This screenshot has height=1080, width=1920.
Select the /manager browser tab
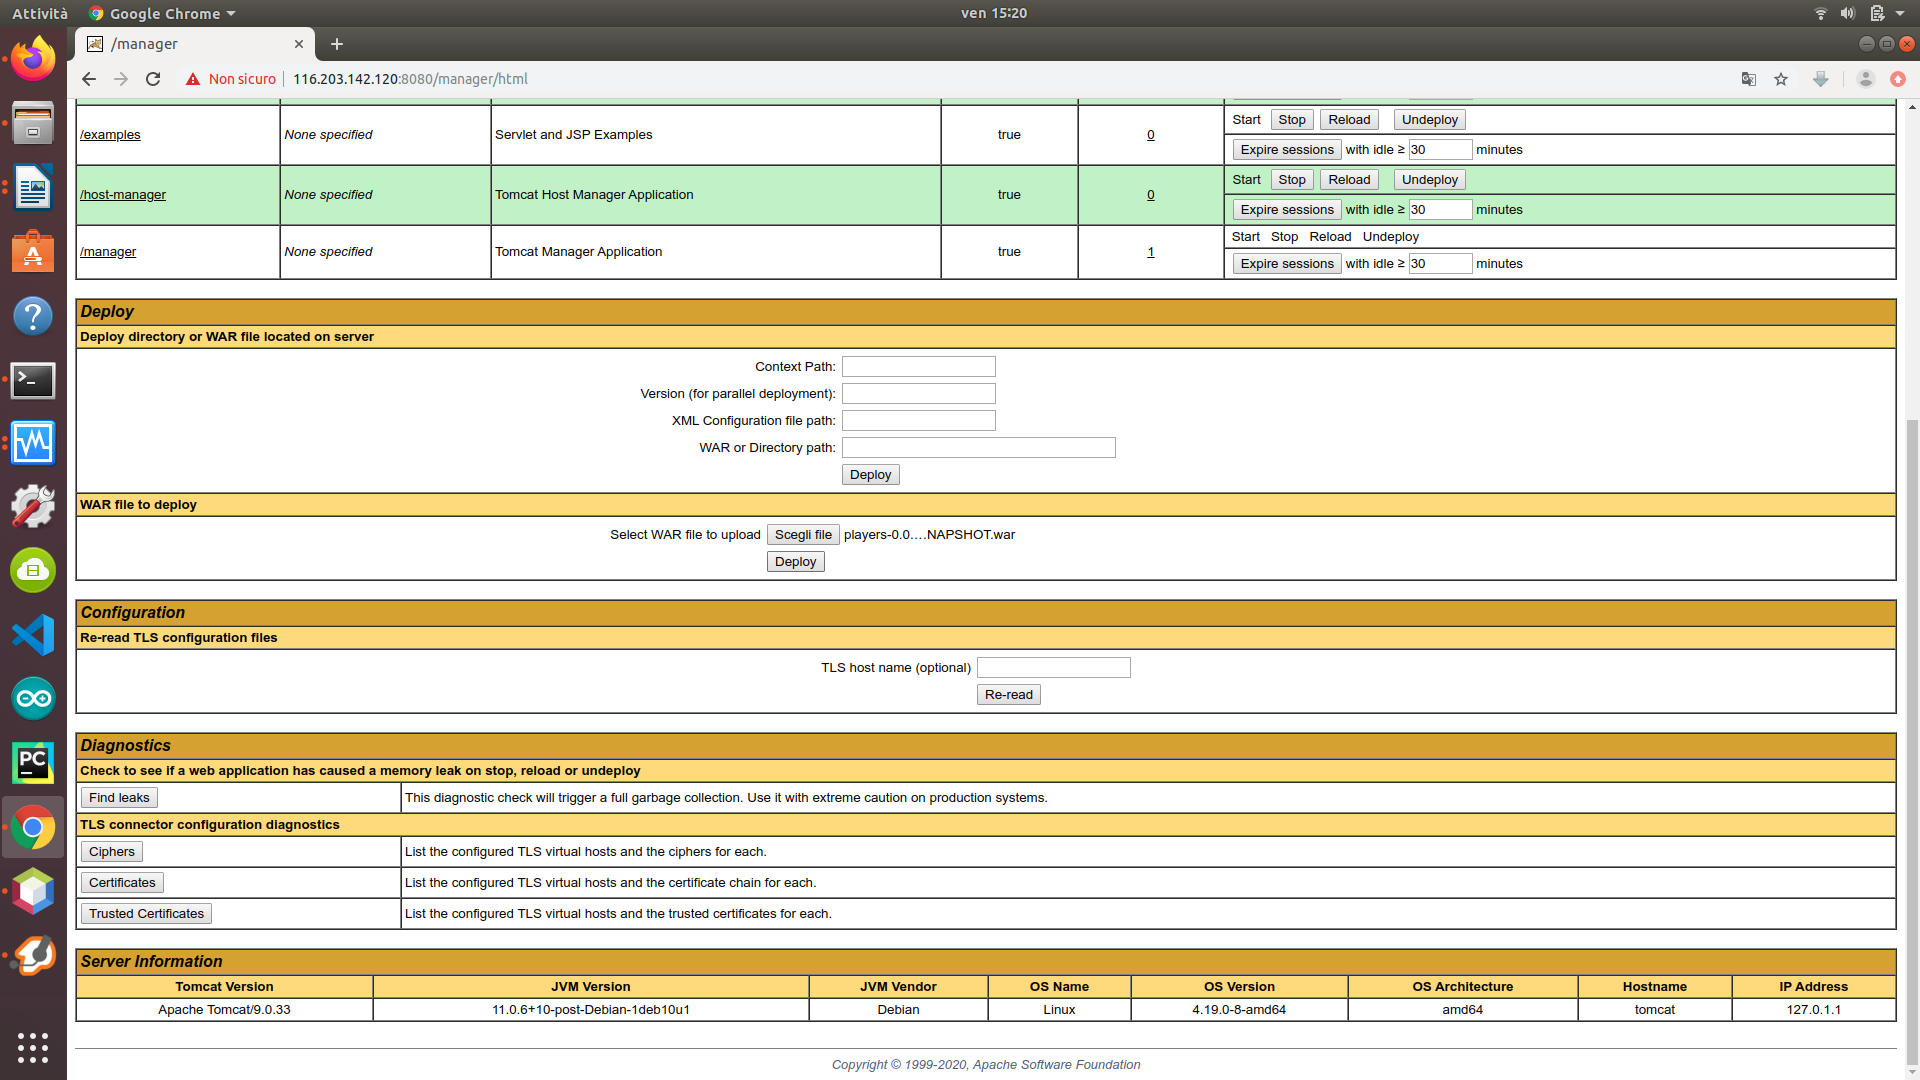(x=195, y=44)
